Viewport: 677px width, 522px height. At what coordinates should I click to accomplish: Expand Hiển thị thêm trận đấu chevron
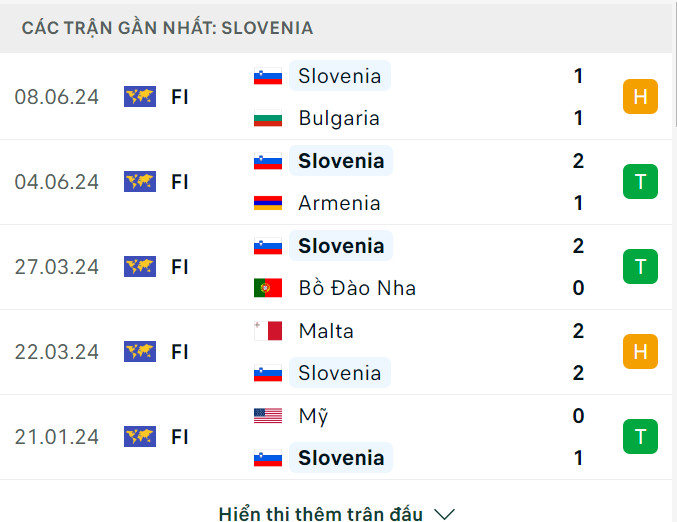point(445,514)
